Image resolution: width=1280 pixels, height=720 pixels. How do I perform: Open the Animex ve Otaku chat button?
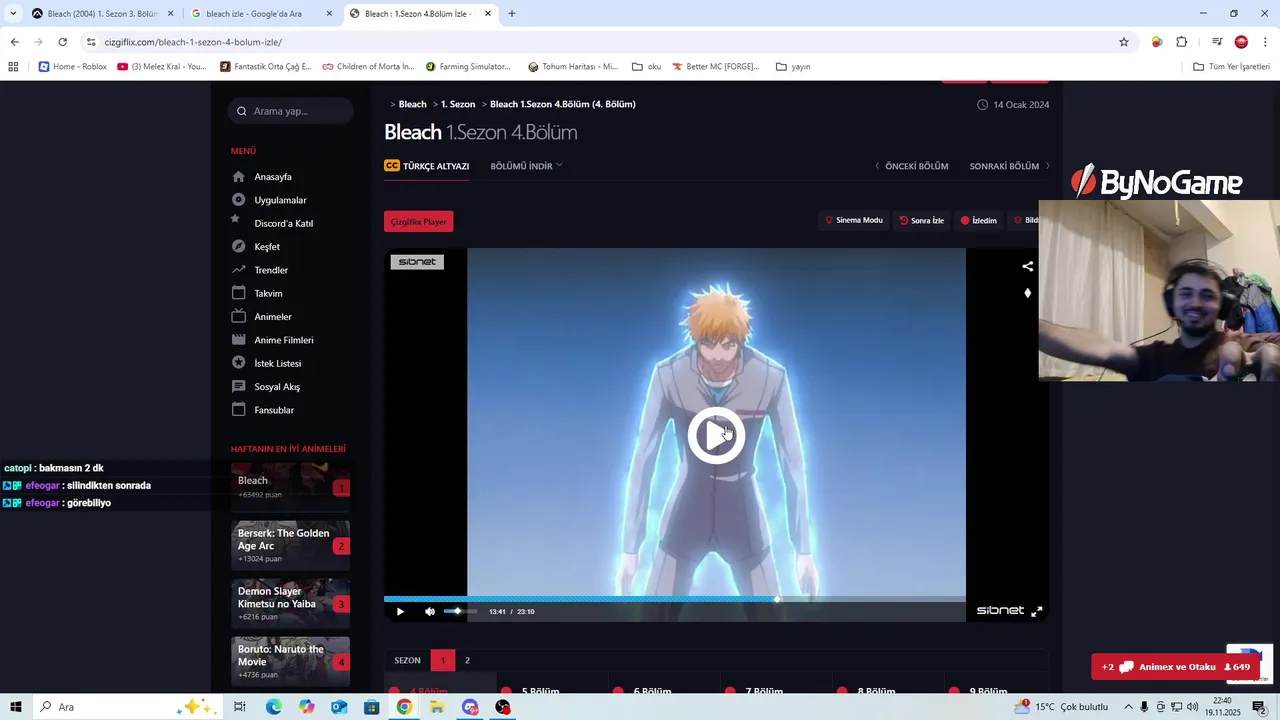point(1176,667)
